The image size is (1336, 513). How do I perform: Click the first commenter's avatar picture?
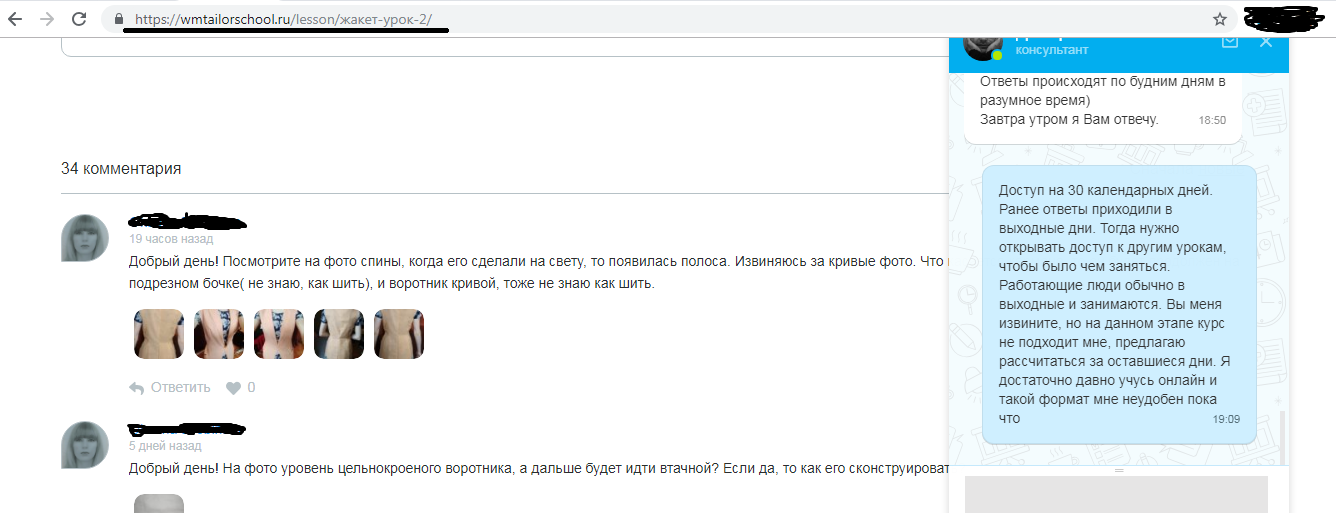point(86,238)
